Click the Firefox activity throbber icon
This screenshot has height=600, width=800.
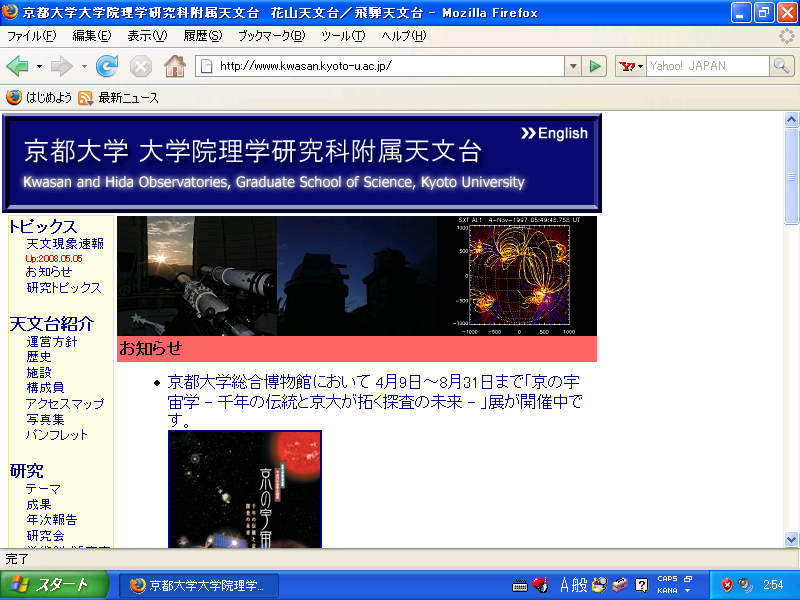(x=787, y=36)
